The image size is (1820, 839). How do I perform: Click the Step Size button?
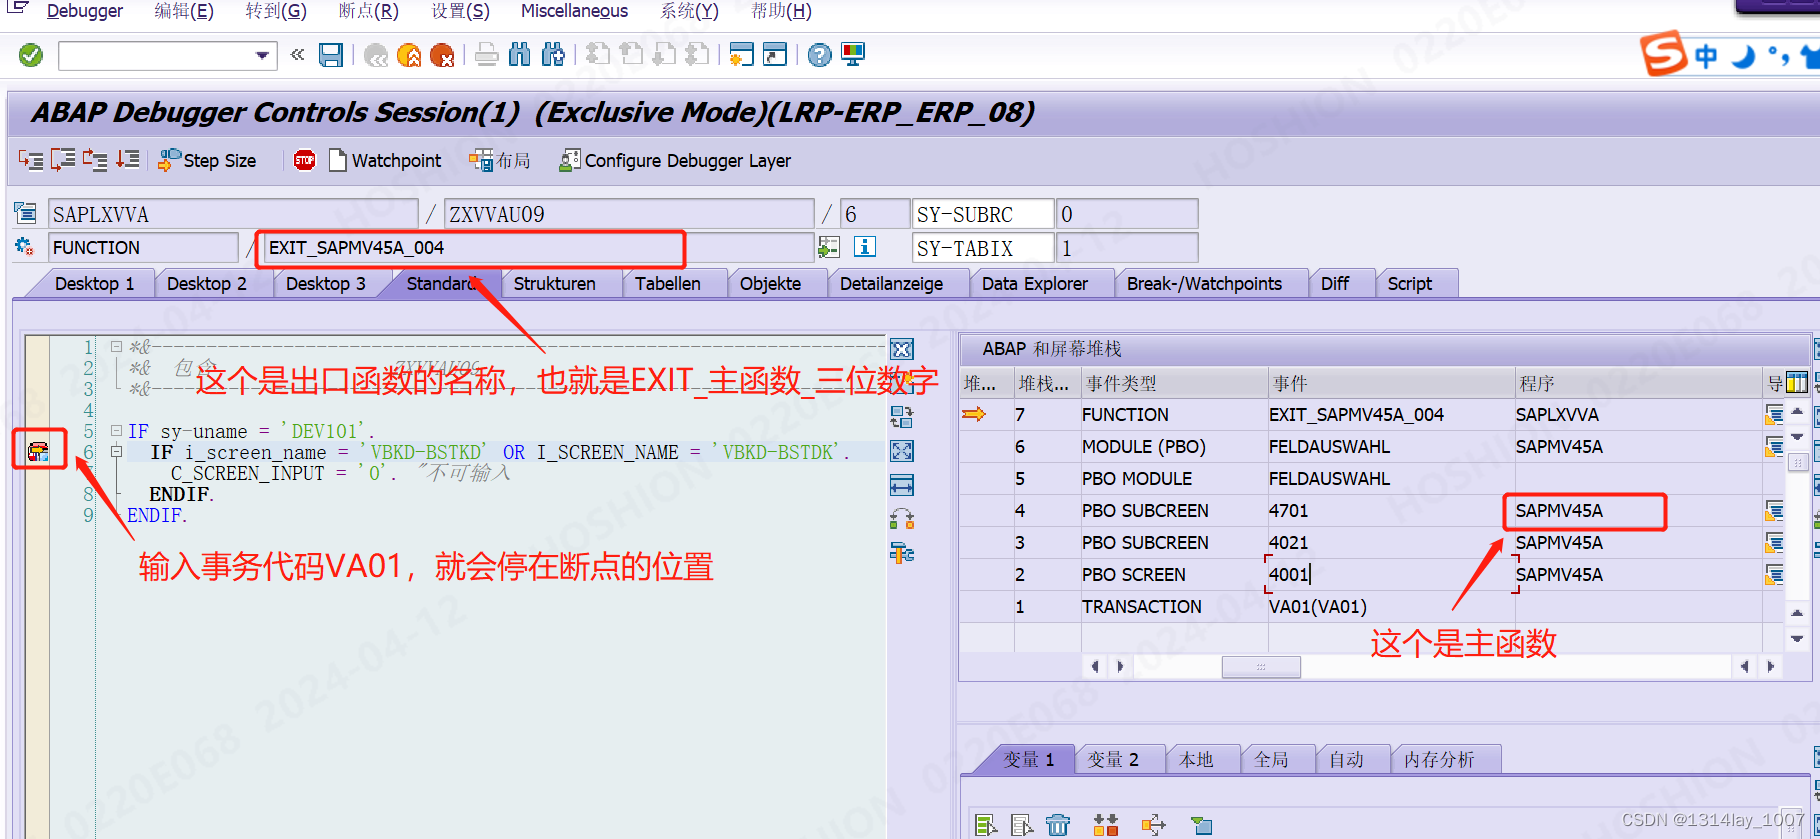click(207, 160)
